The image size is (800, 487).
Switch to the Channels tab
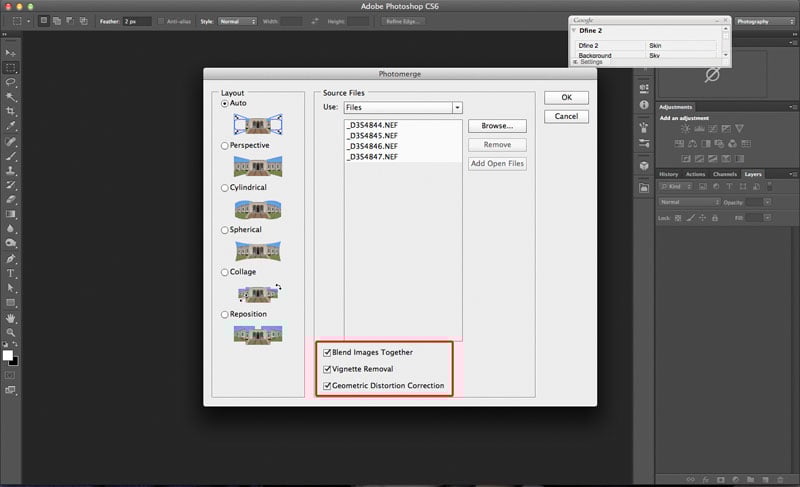tap(724, 174)
